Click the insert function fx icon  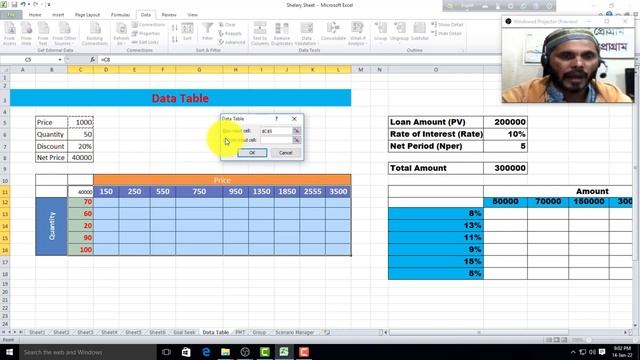pos(93,60)
